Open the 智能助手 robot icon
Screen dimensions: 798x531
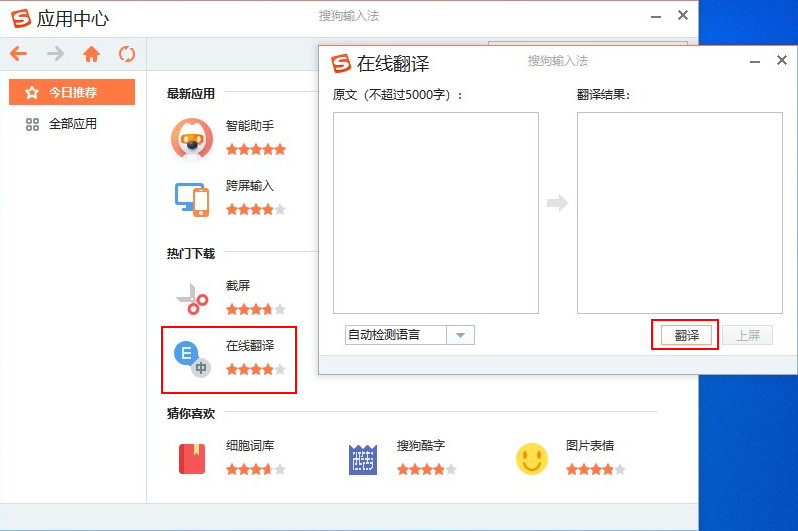192,138
